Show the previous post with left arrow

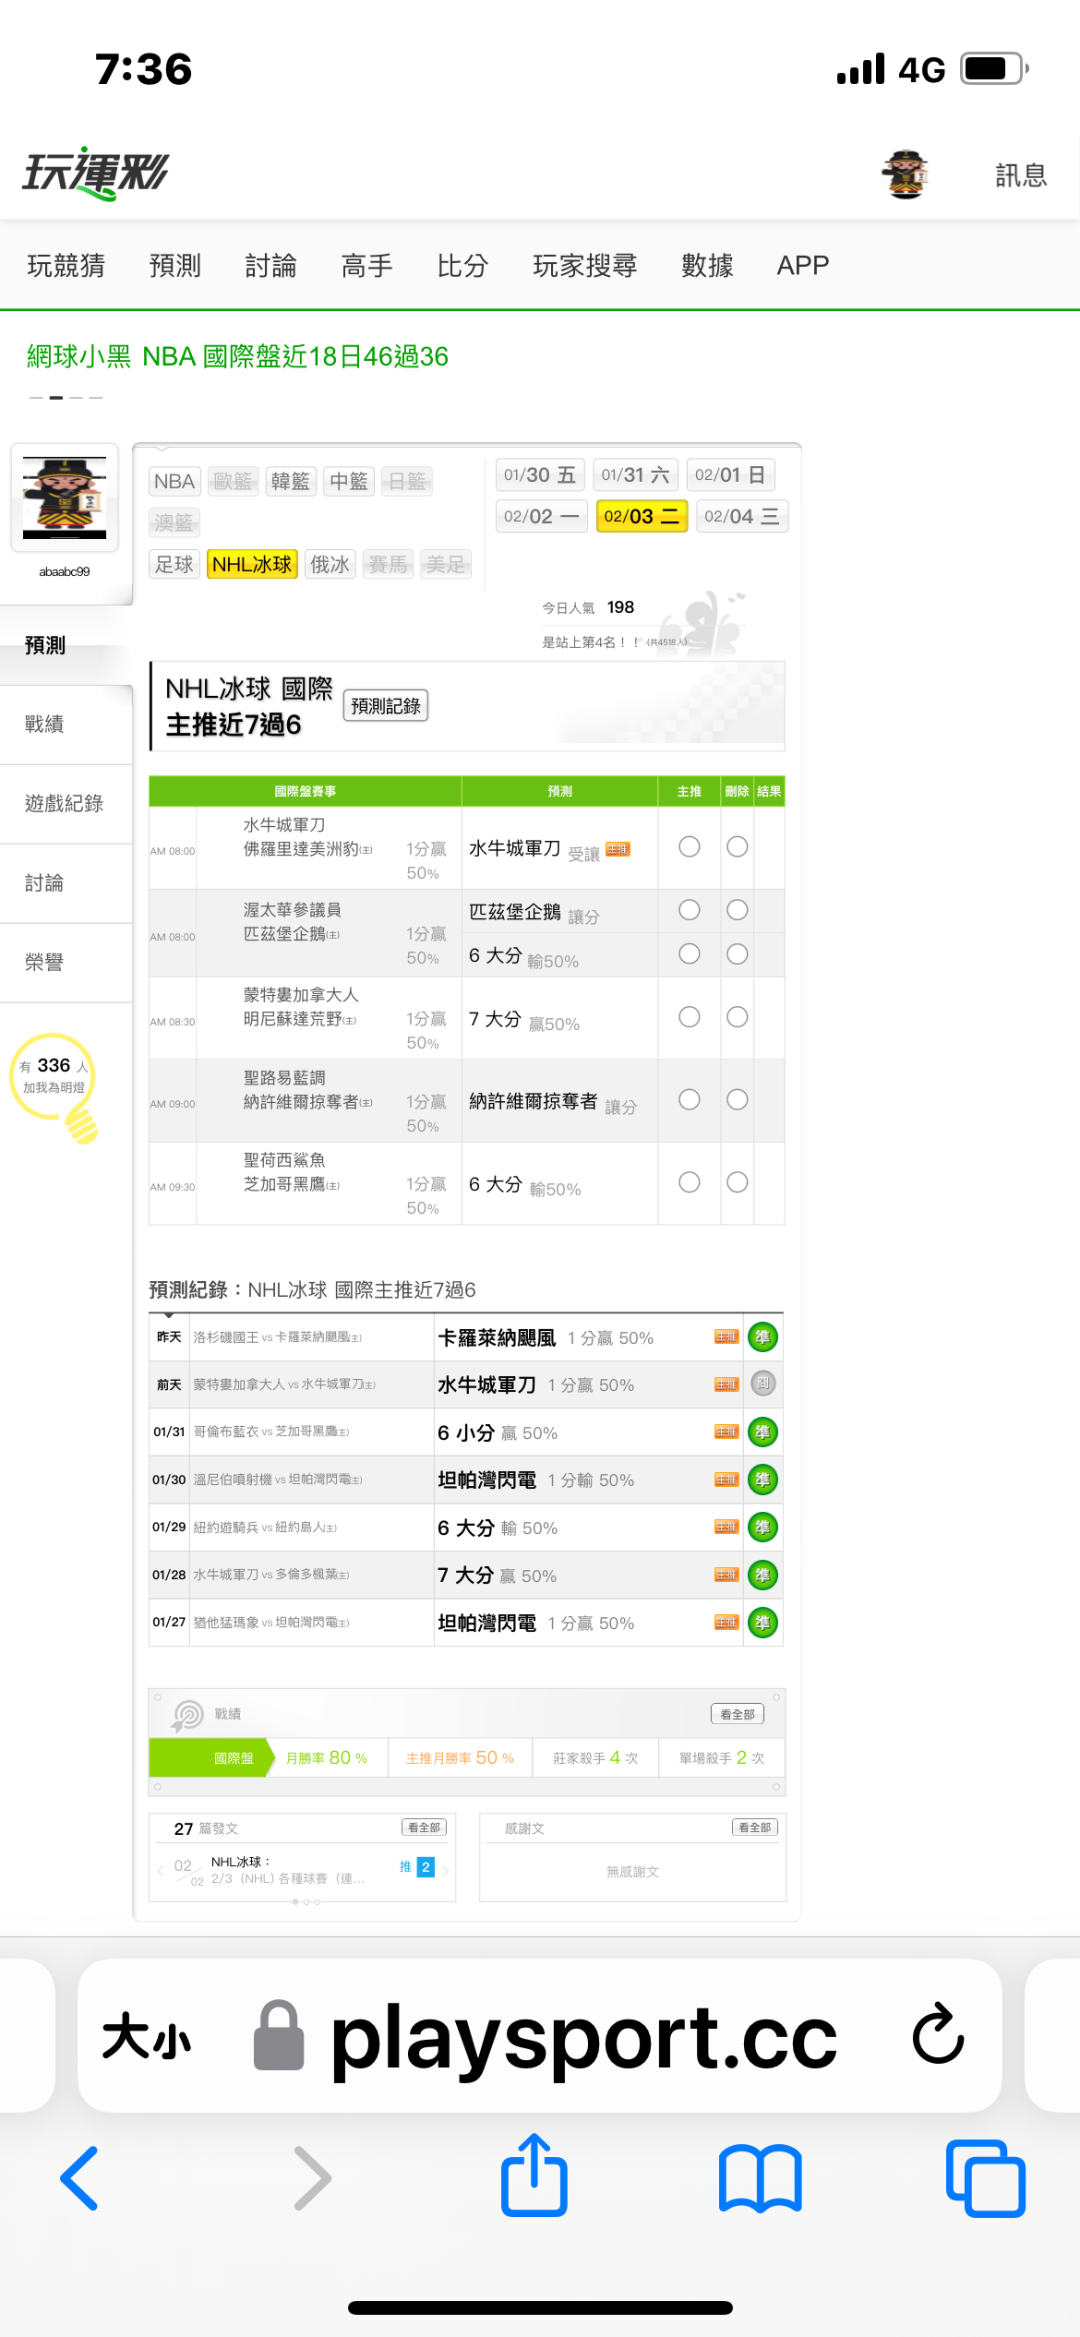pos(160,1870)
